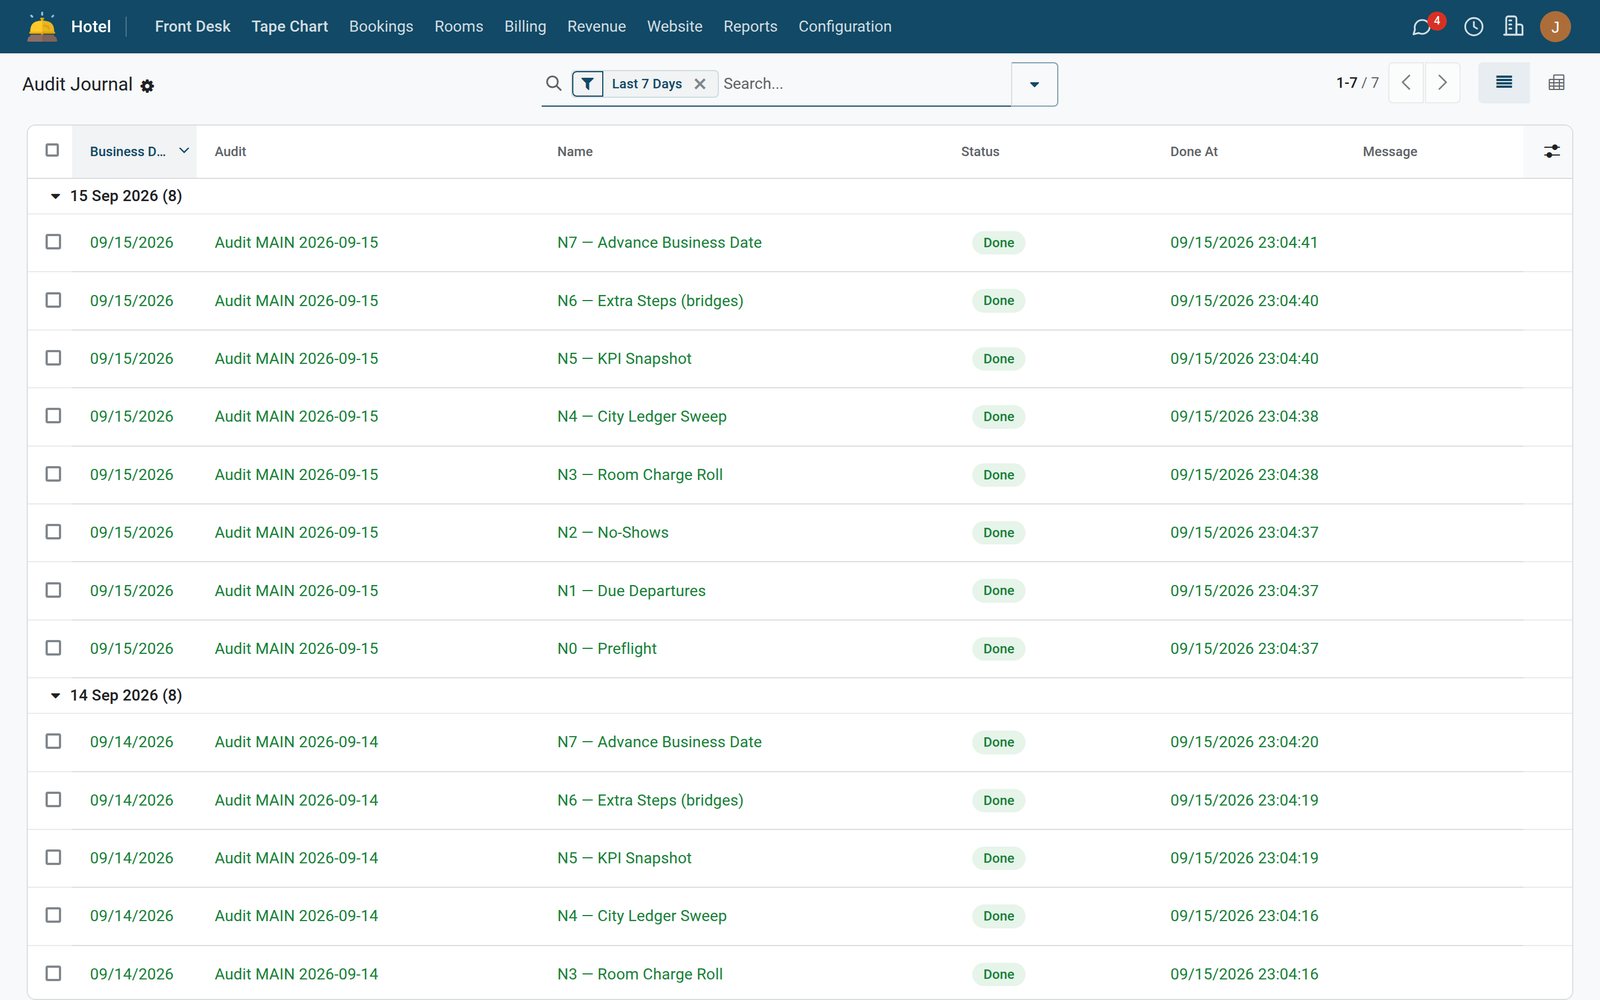This screenshot has width=1600, height=1000.
Task: Open the N2 — No-Shows record
Action: (x=613, y=532)
